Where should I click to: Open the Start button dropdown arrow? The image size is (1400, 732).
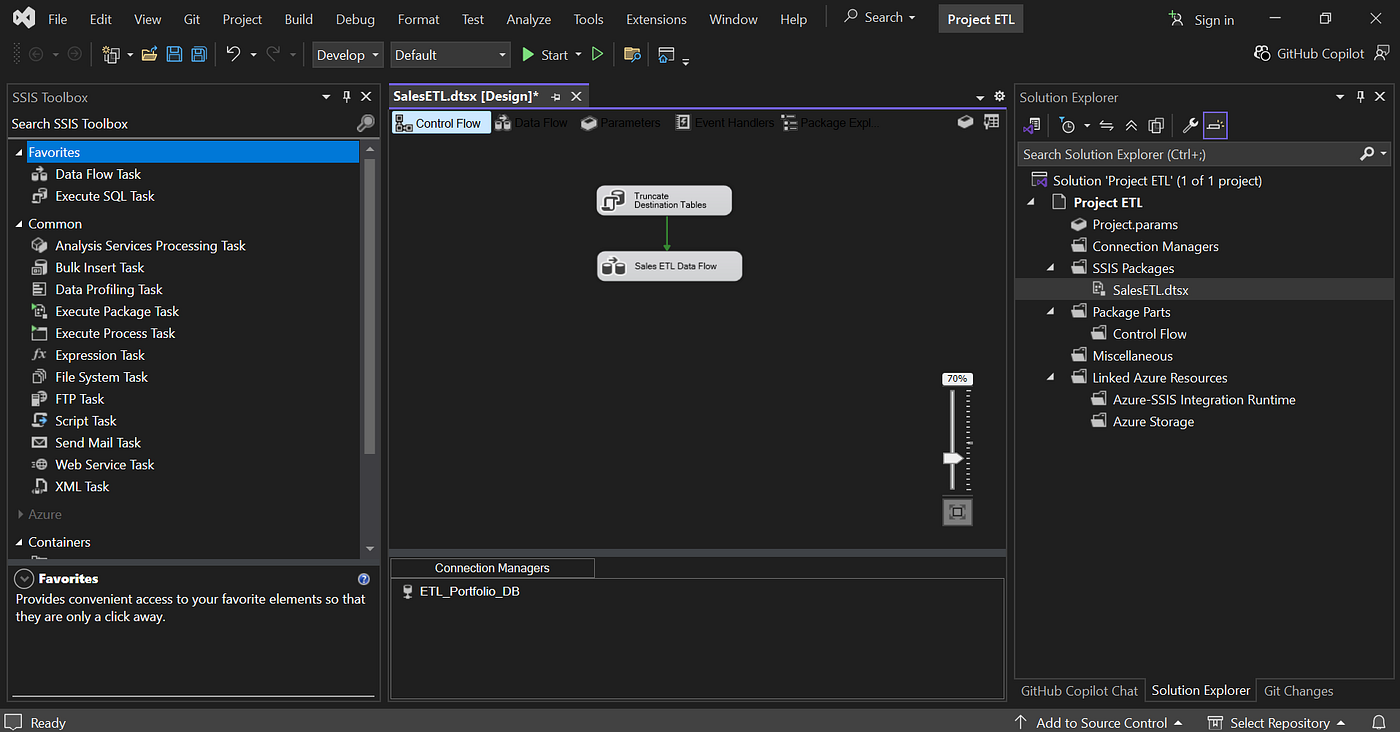pos(578,55)
